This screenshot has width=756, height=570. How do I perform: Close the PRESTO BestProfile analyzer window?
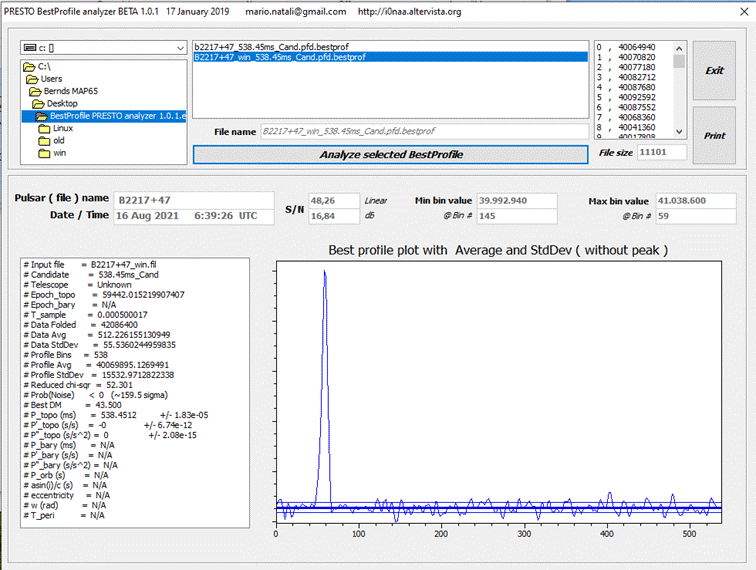tap(744, 12)
